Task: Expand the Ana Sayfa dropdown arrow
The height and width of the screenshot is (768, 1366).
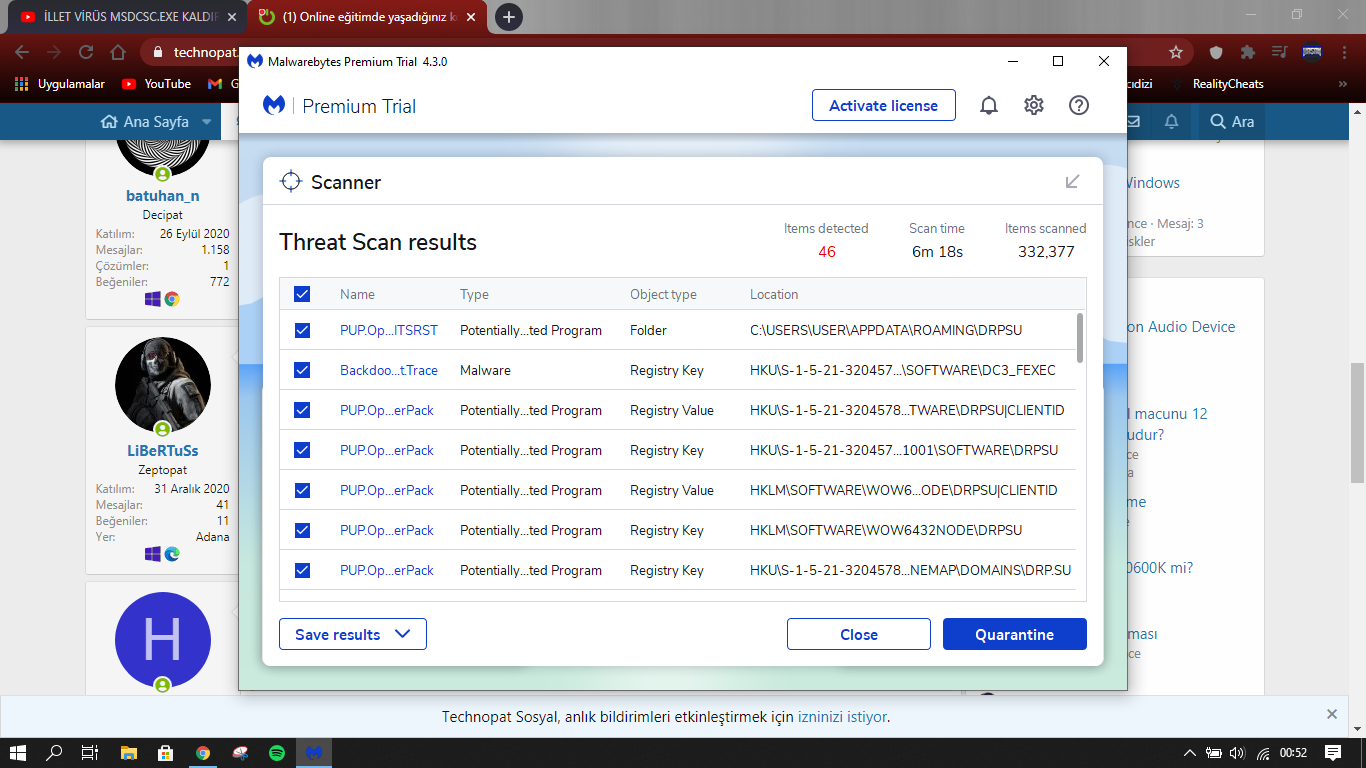Action: click(207, 122)
